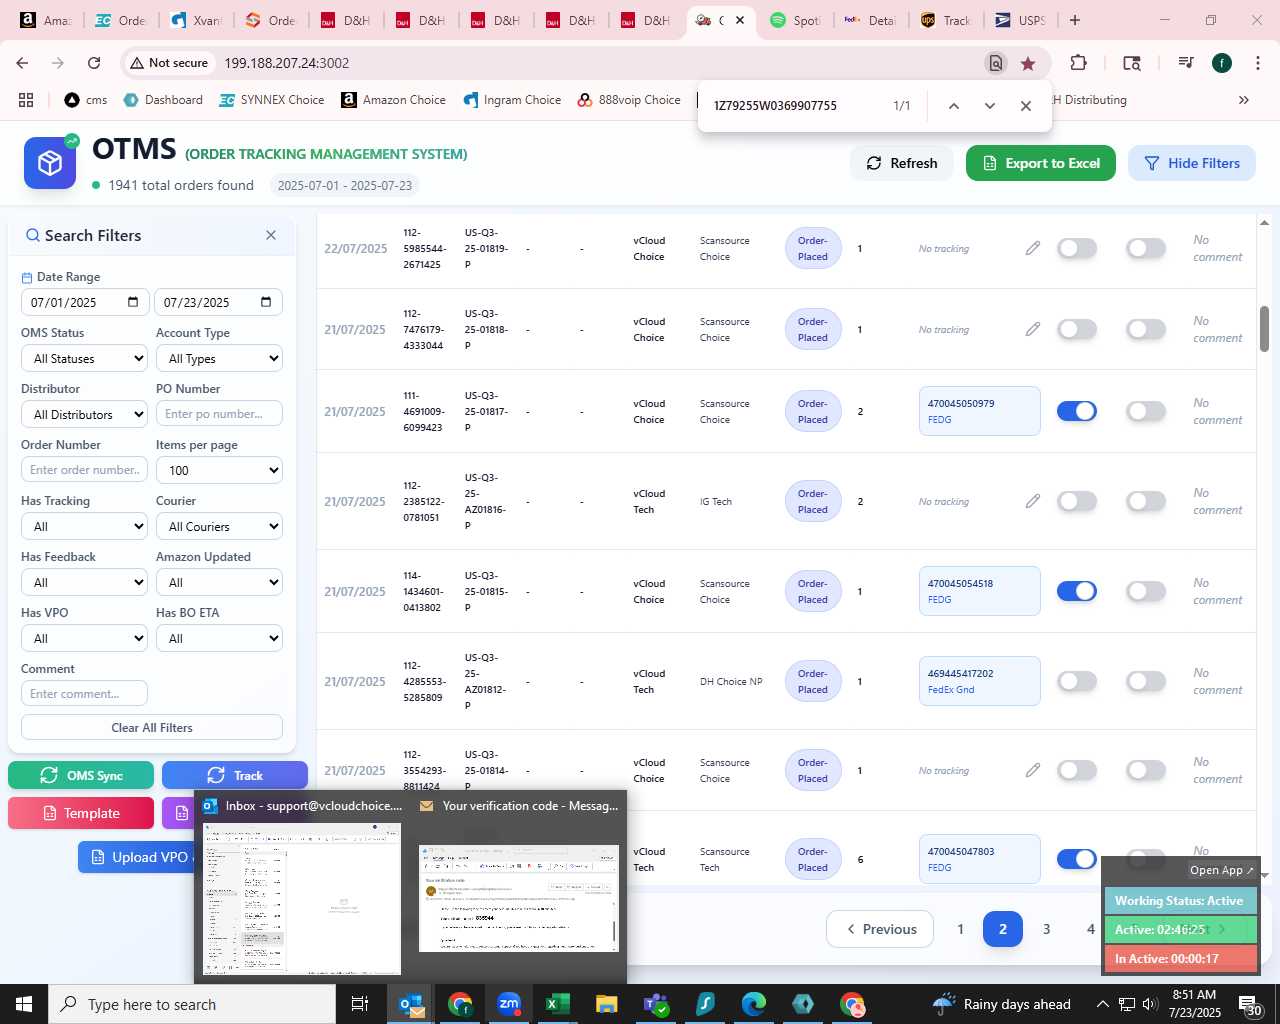Image resolution: width=1280 pixels, height=1024 pixels.
Task: Open SYNNEX Choice bookmark
Action: coord(272,100)
